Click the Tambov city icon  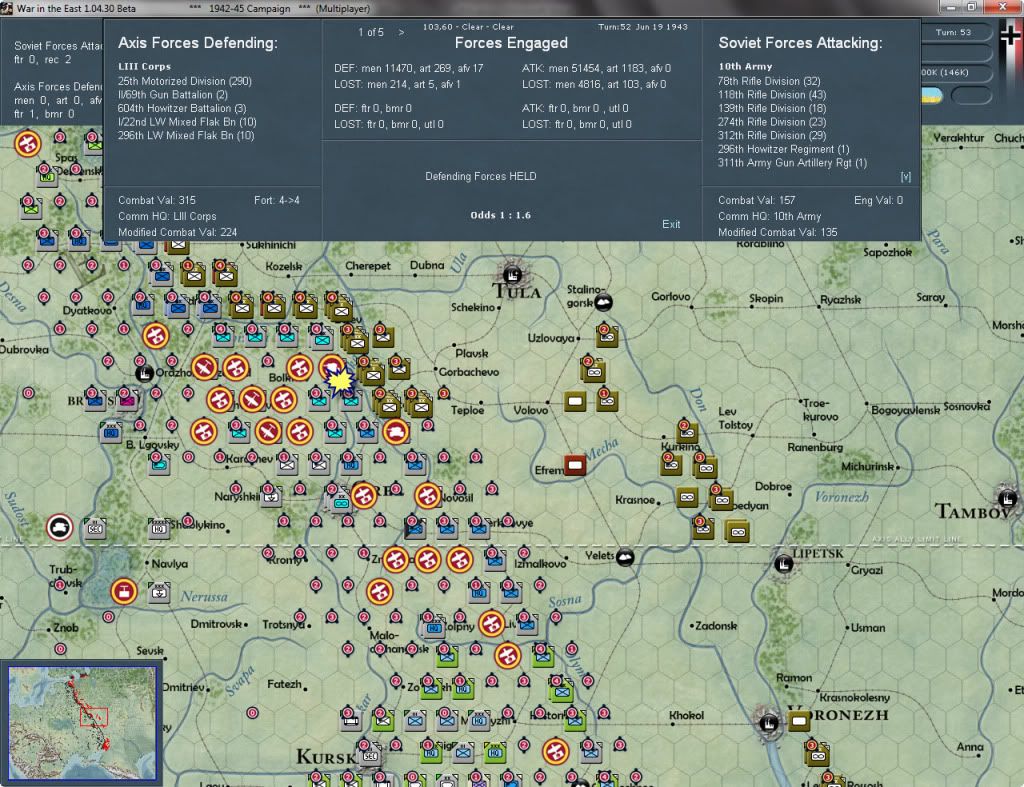pos(1007,499)
